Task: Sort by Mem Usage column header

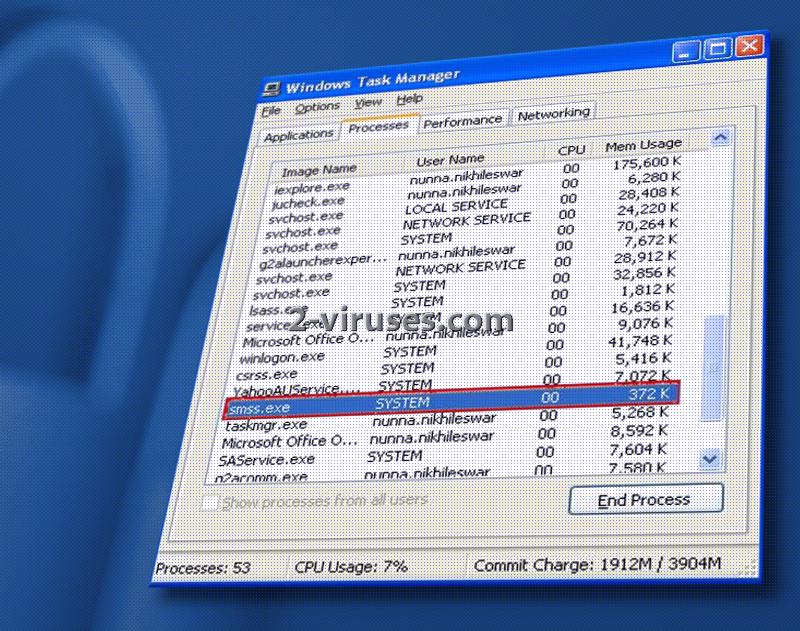Action: (643, 145)
